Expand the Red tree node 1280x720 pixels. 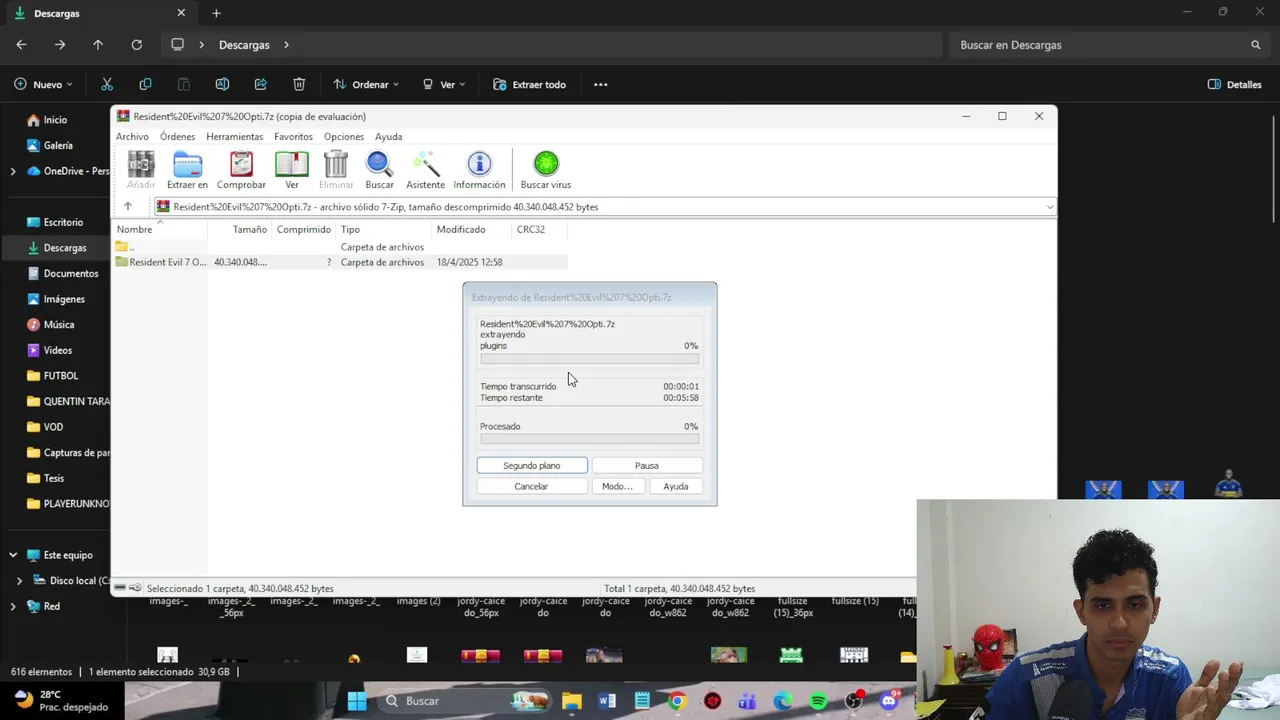(13, 606)
